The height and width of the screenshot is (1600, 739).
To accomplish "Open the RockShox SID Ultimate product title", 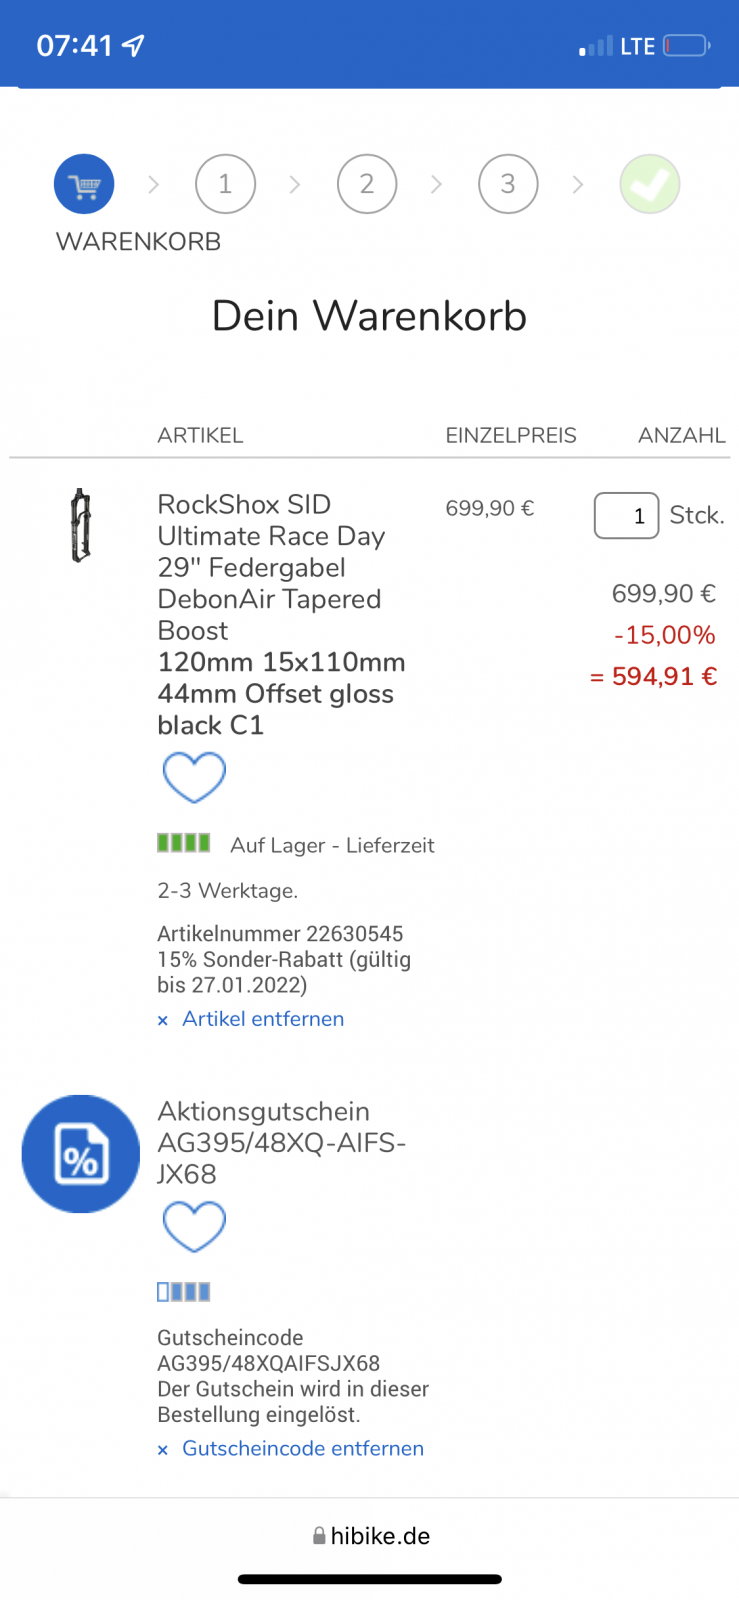I will click(x=270, y=567).
